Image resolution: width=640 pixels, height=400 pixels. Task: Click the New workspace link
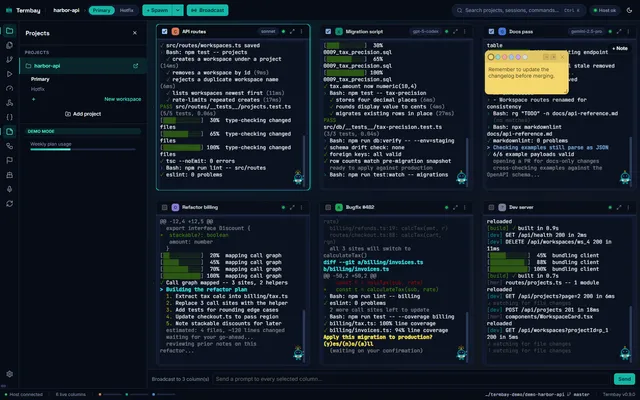(x=123, y=99)
